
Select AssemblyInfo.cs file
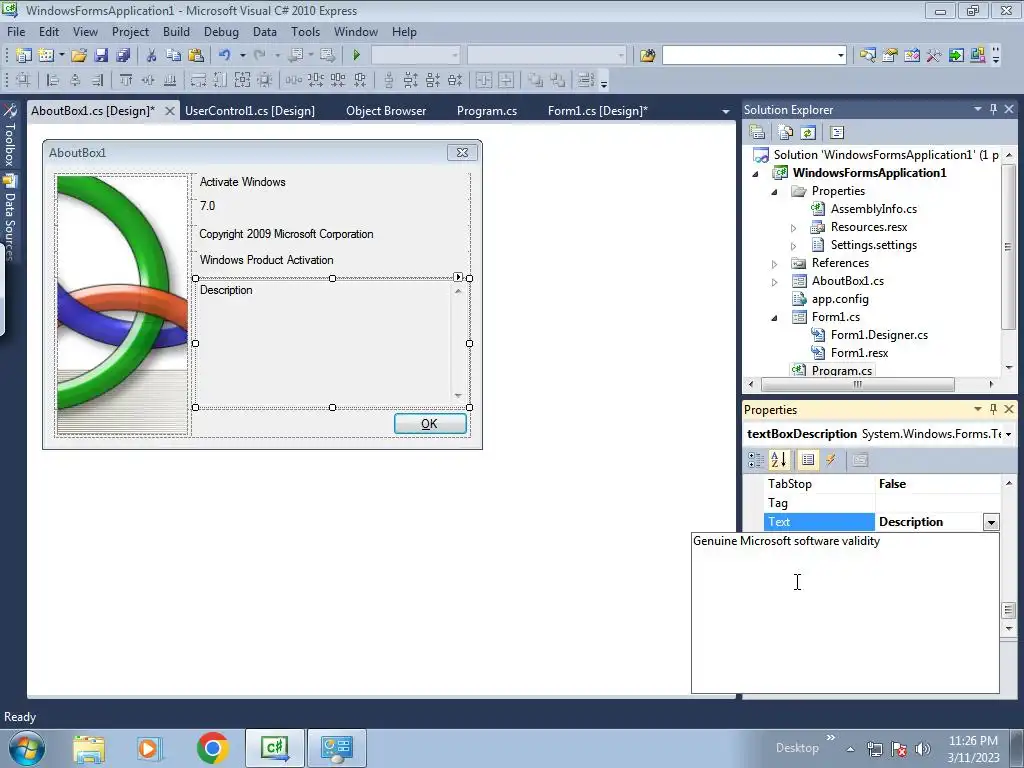tap(873, 209)
